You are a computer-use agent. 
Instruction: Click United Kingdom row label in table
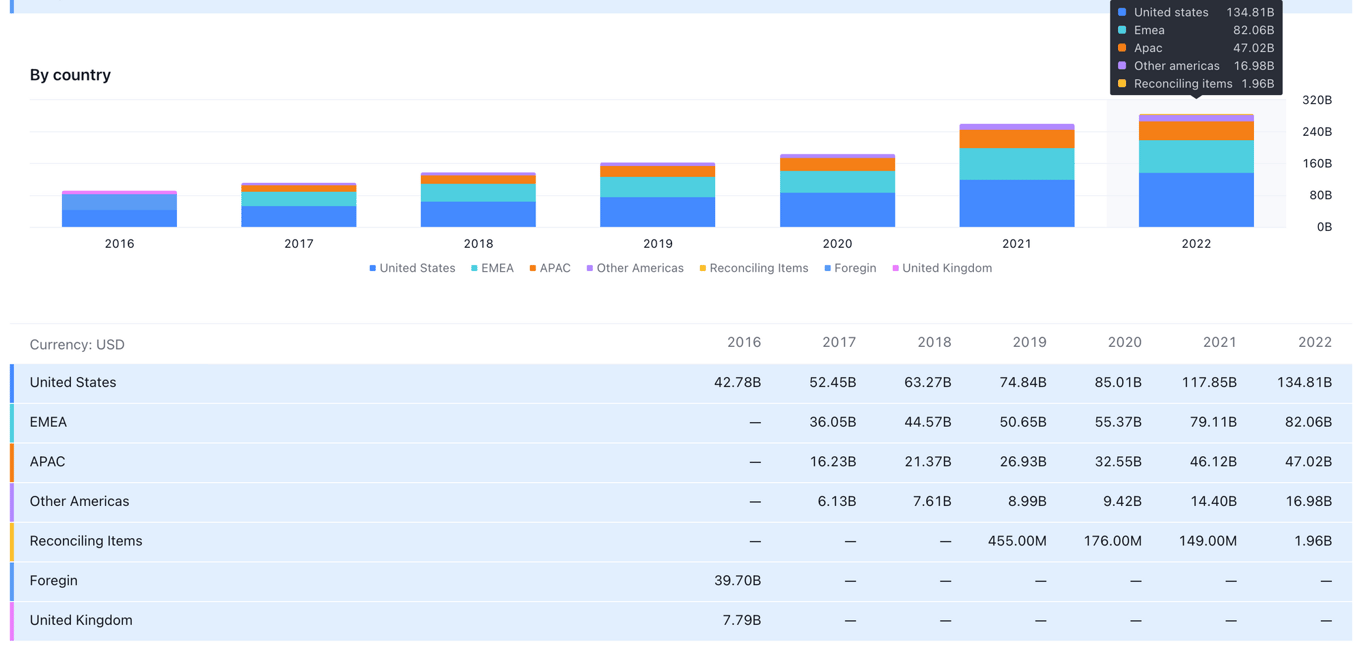click(81, 621)
